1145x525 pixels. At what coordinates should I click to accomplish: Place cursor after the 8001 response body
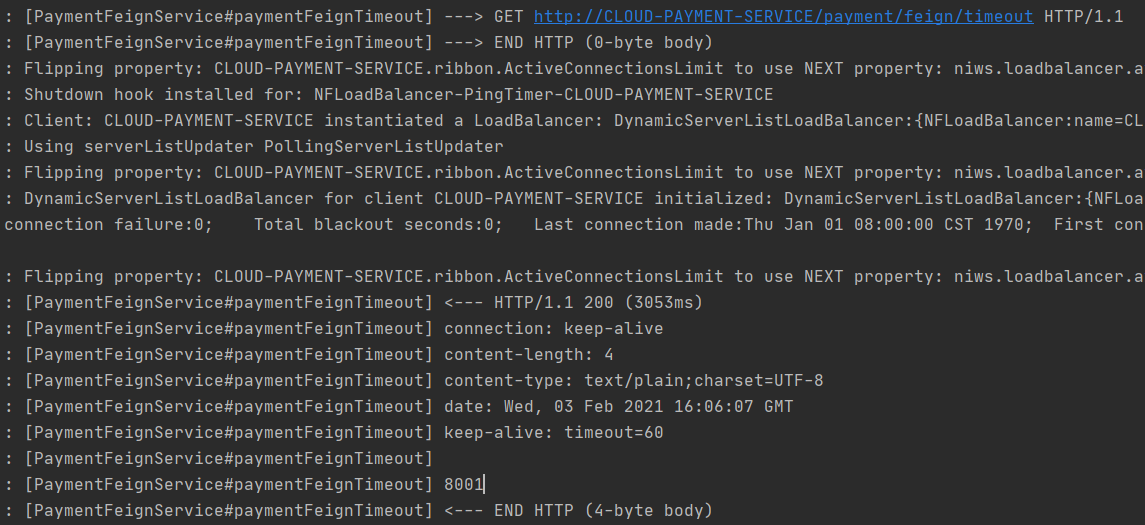[x=484, y=485]
